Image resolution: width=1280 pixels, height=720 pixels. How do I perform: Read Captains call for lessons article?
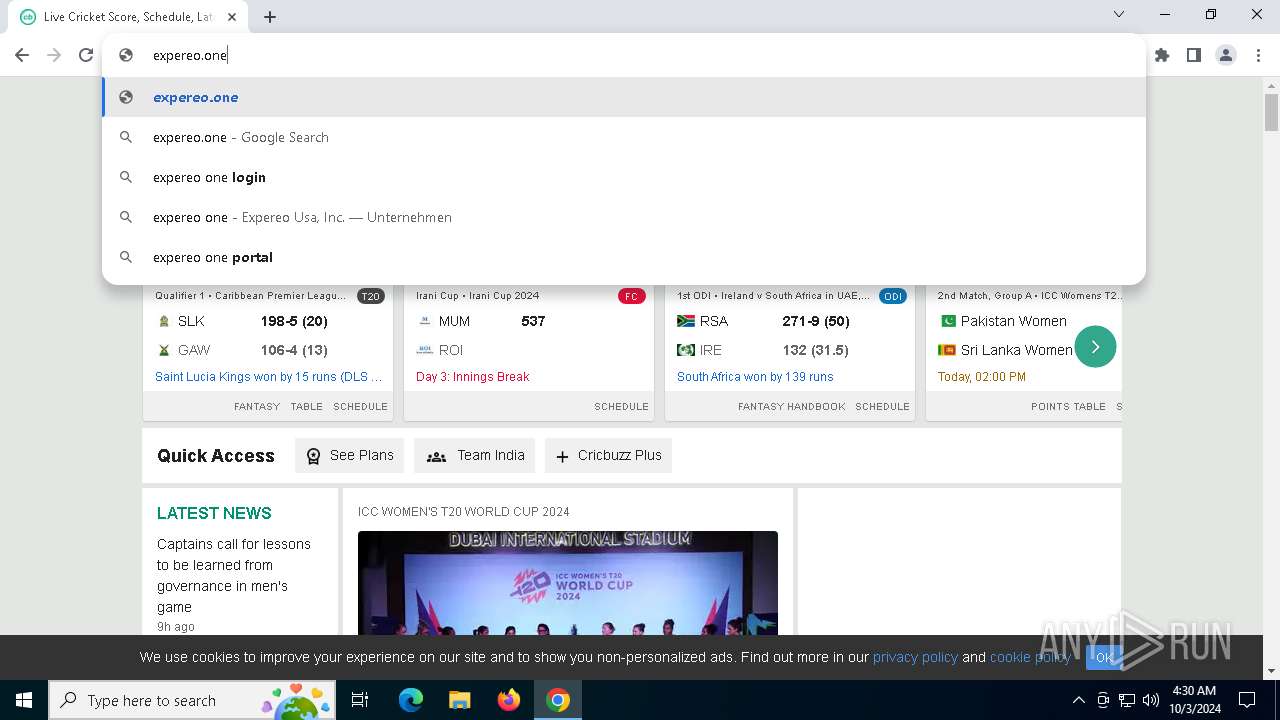tap(234, 575)
